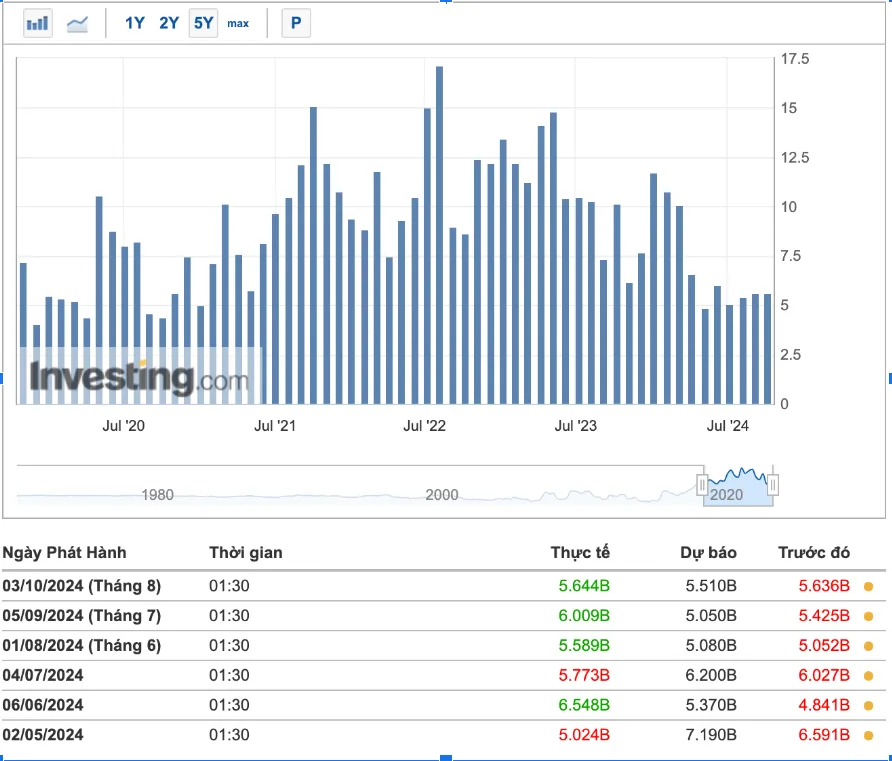
Task: Select the 01/08/2024 (Tháng 6) release date
Action: tap(82, 646)
